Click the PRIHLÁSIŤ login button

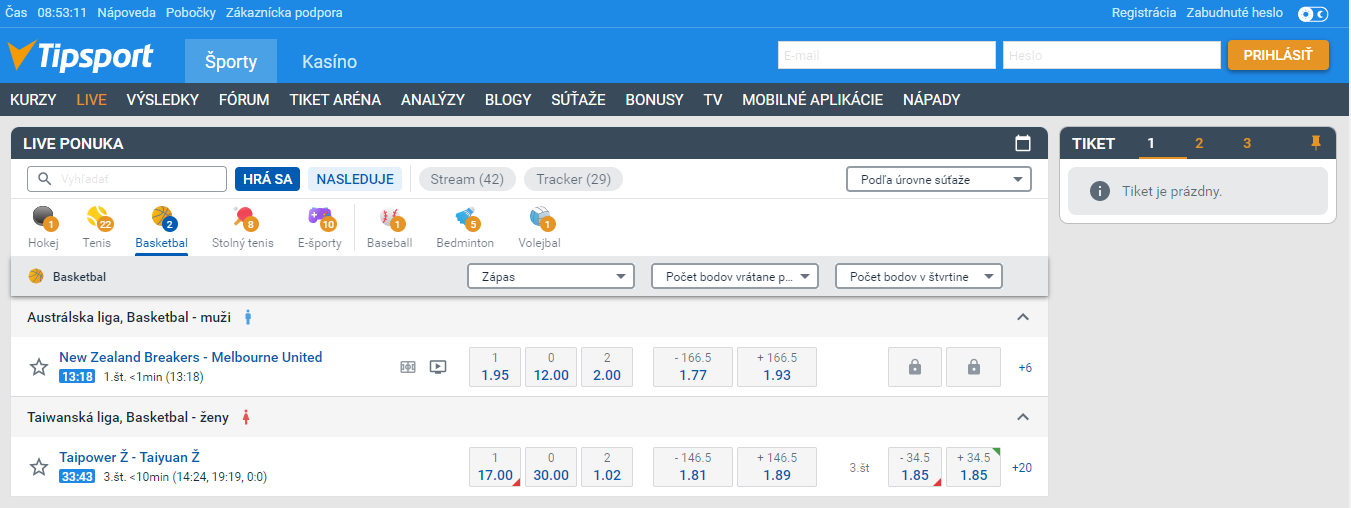1277,55
